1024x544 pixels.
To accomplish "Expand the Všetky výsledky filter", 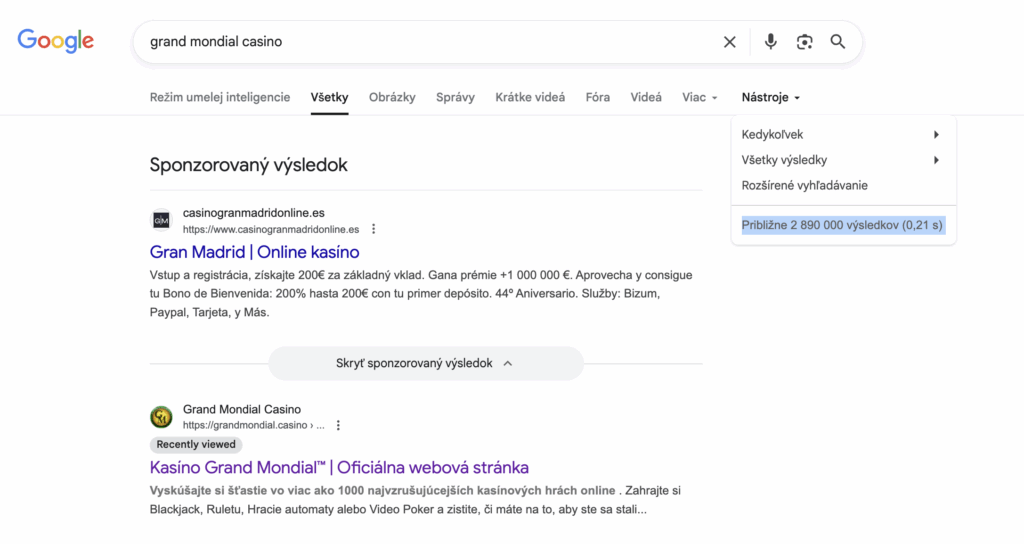I will (x=842, y=160).
